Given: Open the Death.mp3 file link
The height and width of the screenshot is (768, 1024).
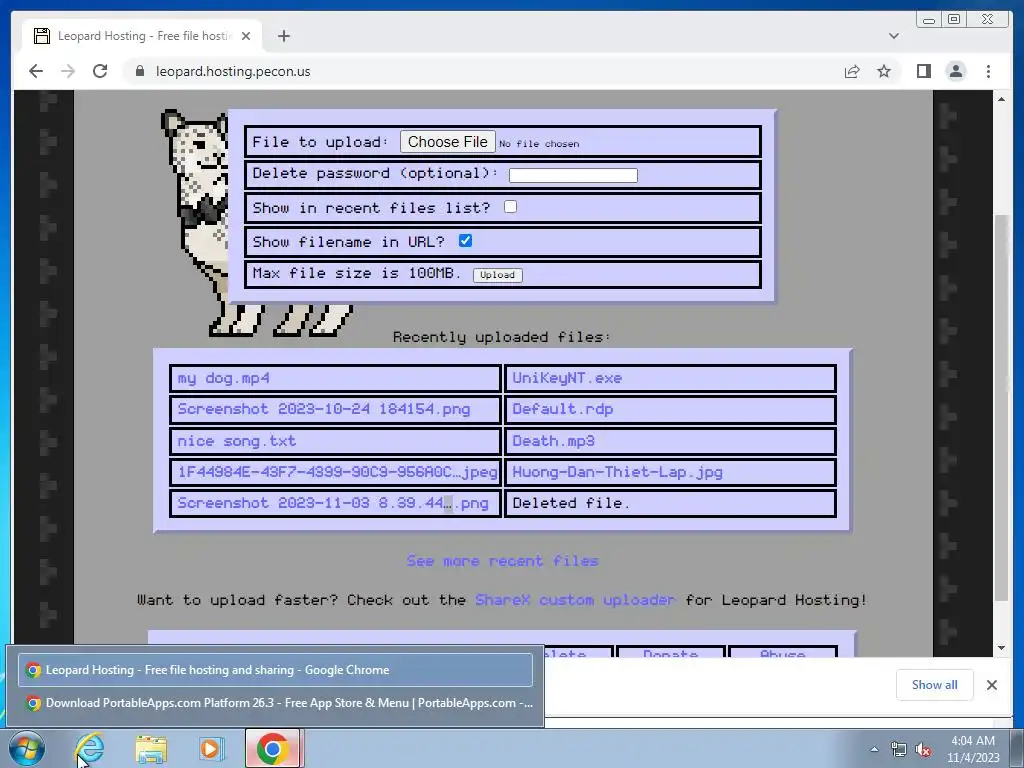Looking at the screenshot, I should pos(553,441).
